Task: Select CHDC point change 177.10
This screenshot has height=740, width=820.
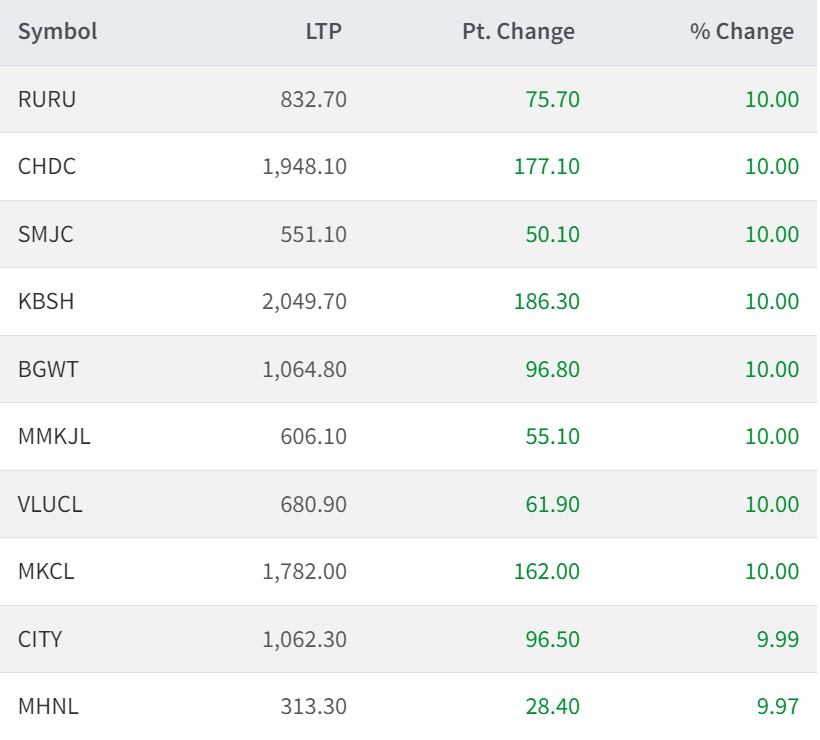Action: coord(546,166)
